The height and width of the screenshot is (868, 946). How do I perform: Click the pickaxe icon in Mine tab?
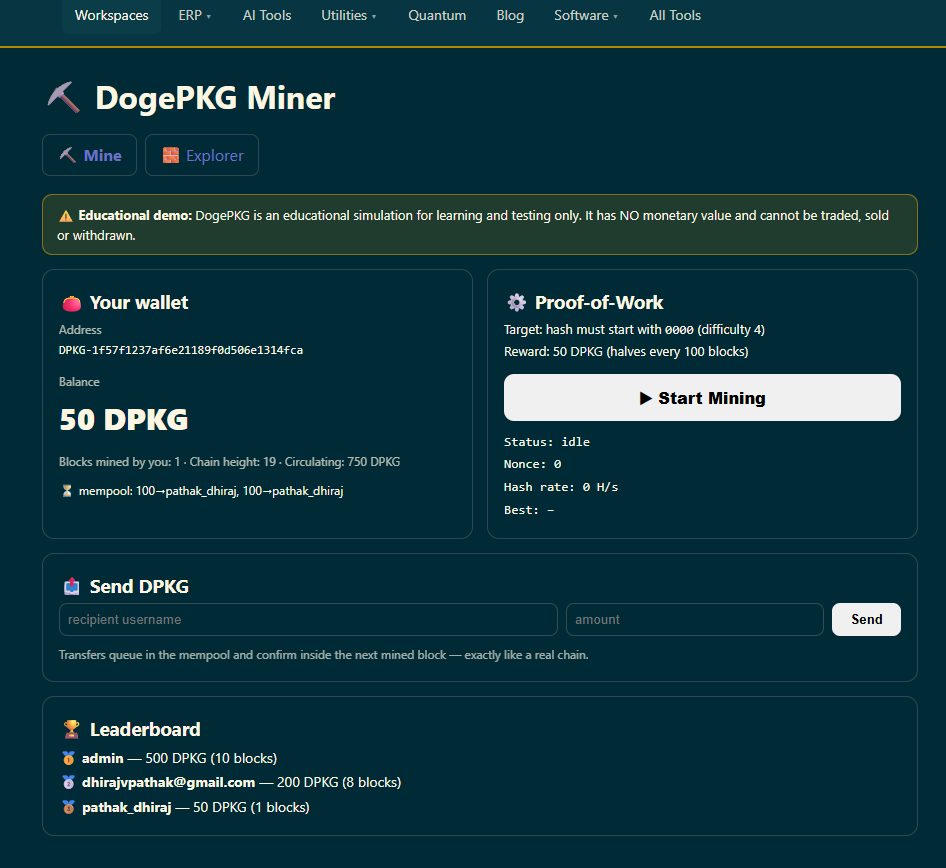click(68, 155)
